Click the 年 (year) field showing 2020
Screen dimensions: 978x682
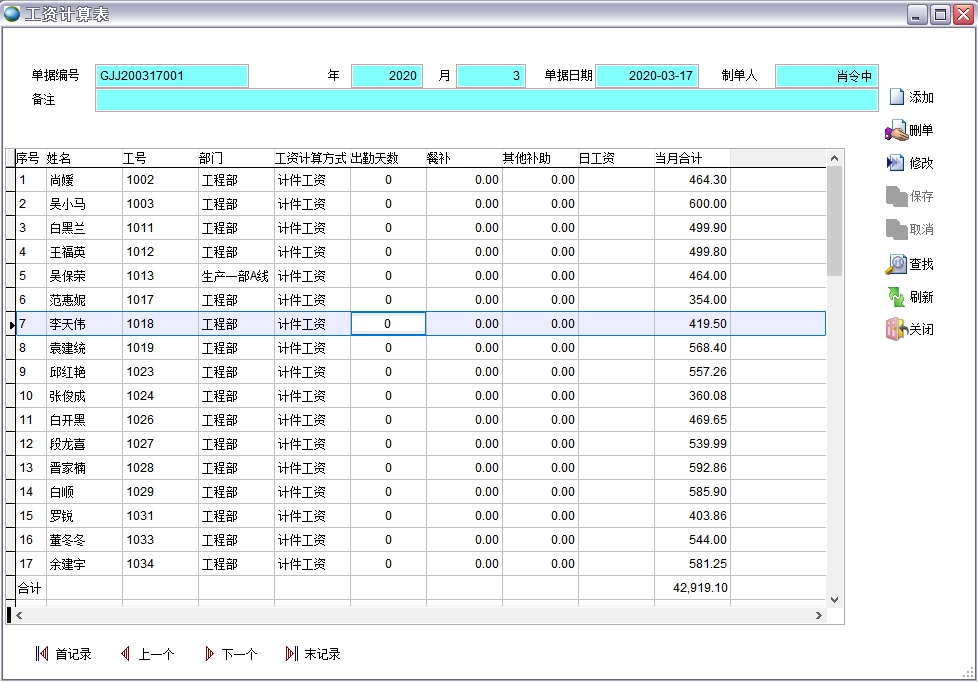pos(388,74)
